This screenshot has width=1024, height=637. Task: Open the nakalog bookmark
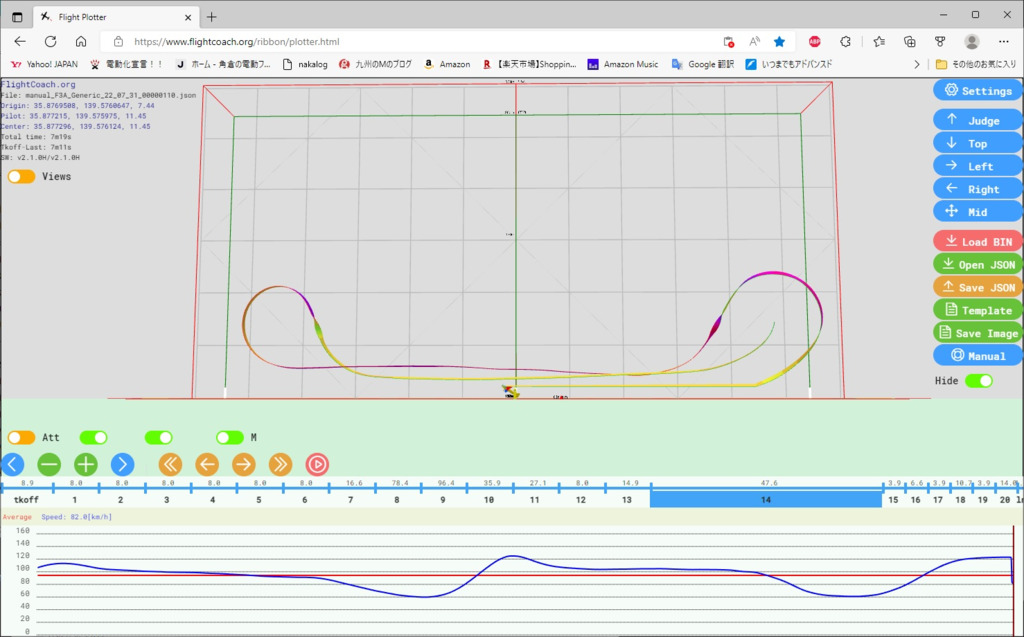pos(305,64)
